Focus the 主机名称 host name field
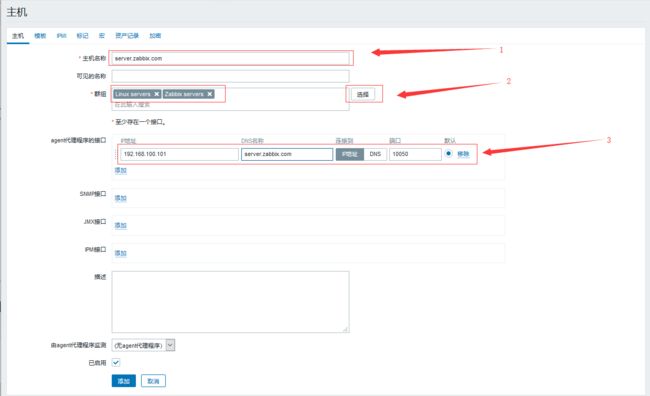Image resolution: width=650 pixels, height=396 pixels. pyautogui.click(x=230, y=58)
